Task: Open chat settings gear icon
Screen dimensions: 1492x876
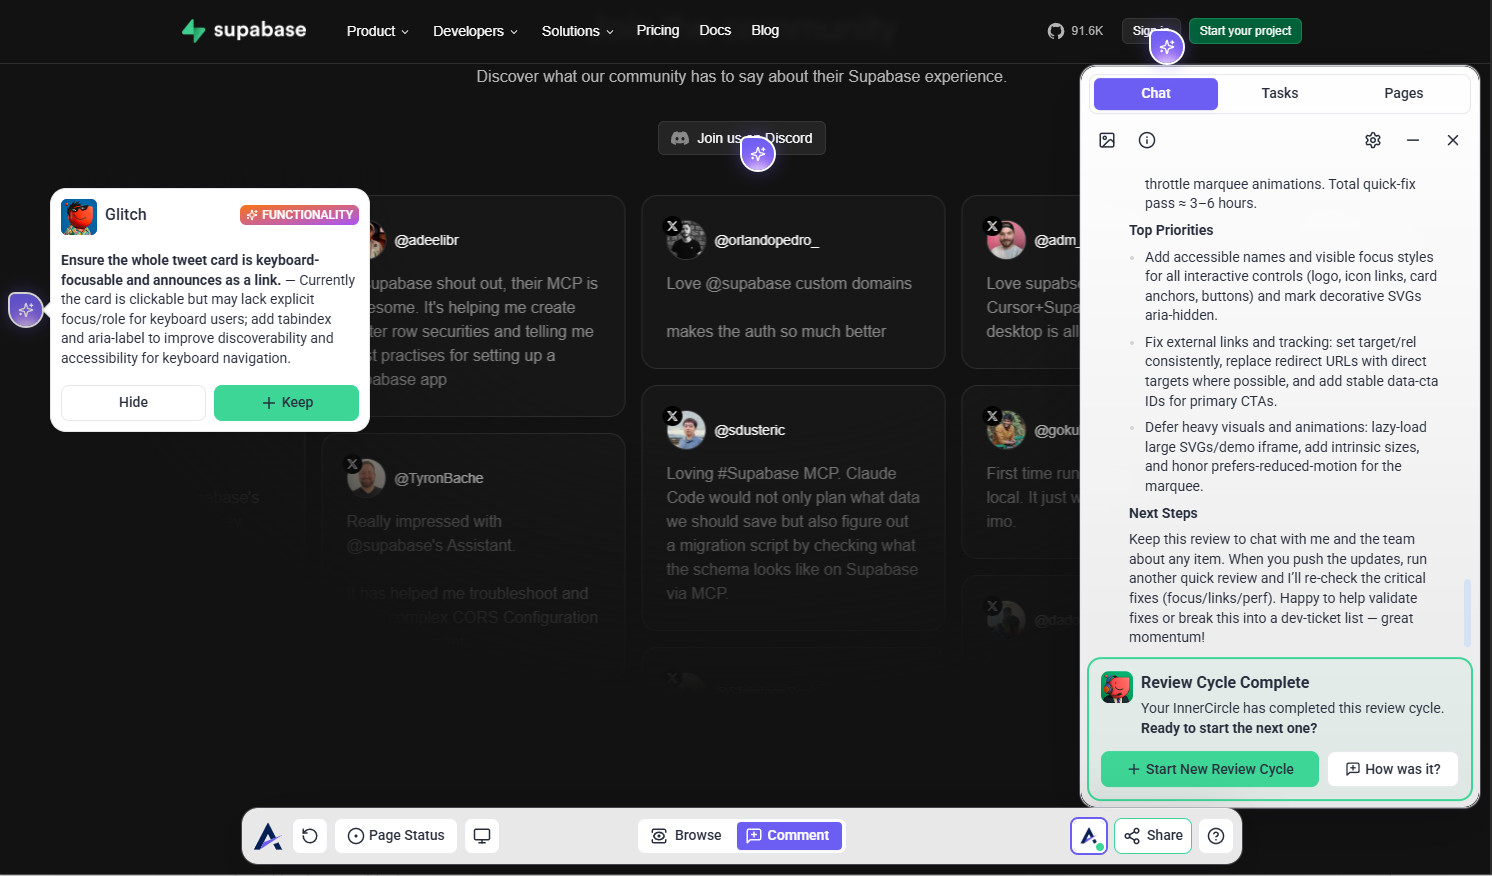Action: [1373, 140]
